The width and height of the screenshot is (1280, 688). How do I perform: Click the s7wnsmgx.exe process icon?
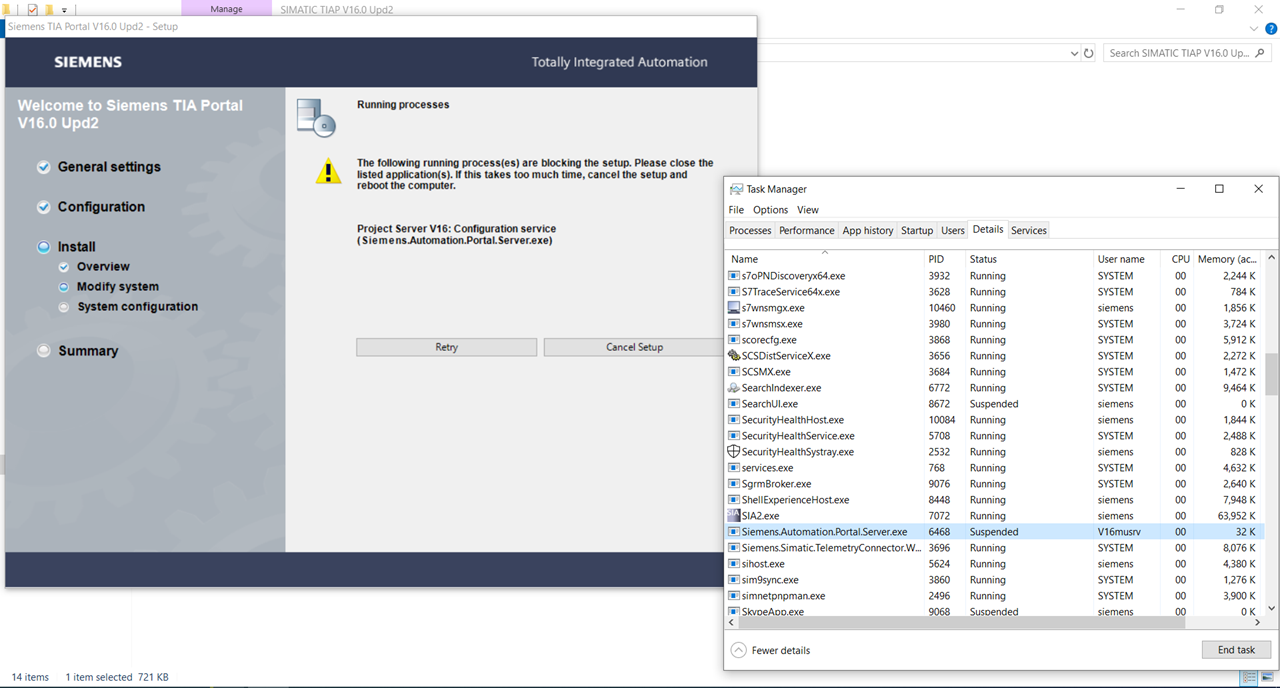click(x=734, y=308)
